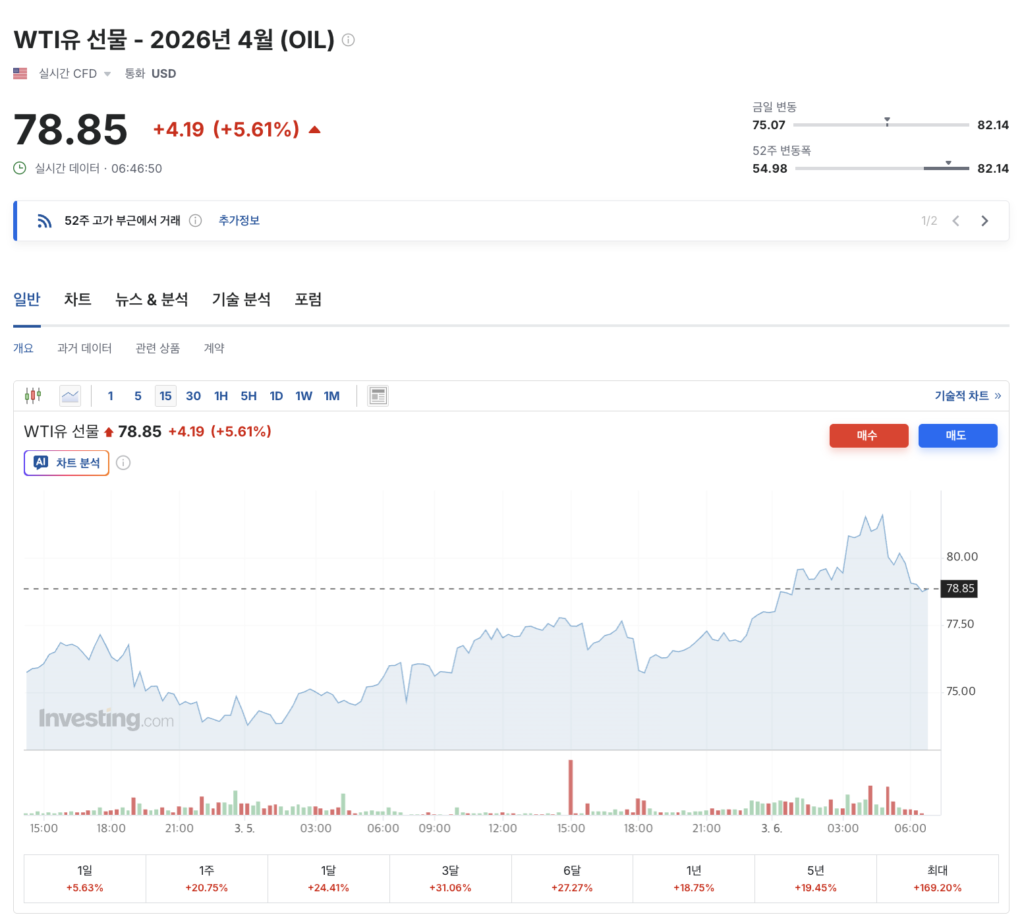1024x919 pixels.
Task: Expand the 실시간 CFD dropdown
Action: tap(107, 74)
